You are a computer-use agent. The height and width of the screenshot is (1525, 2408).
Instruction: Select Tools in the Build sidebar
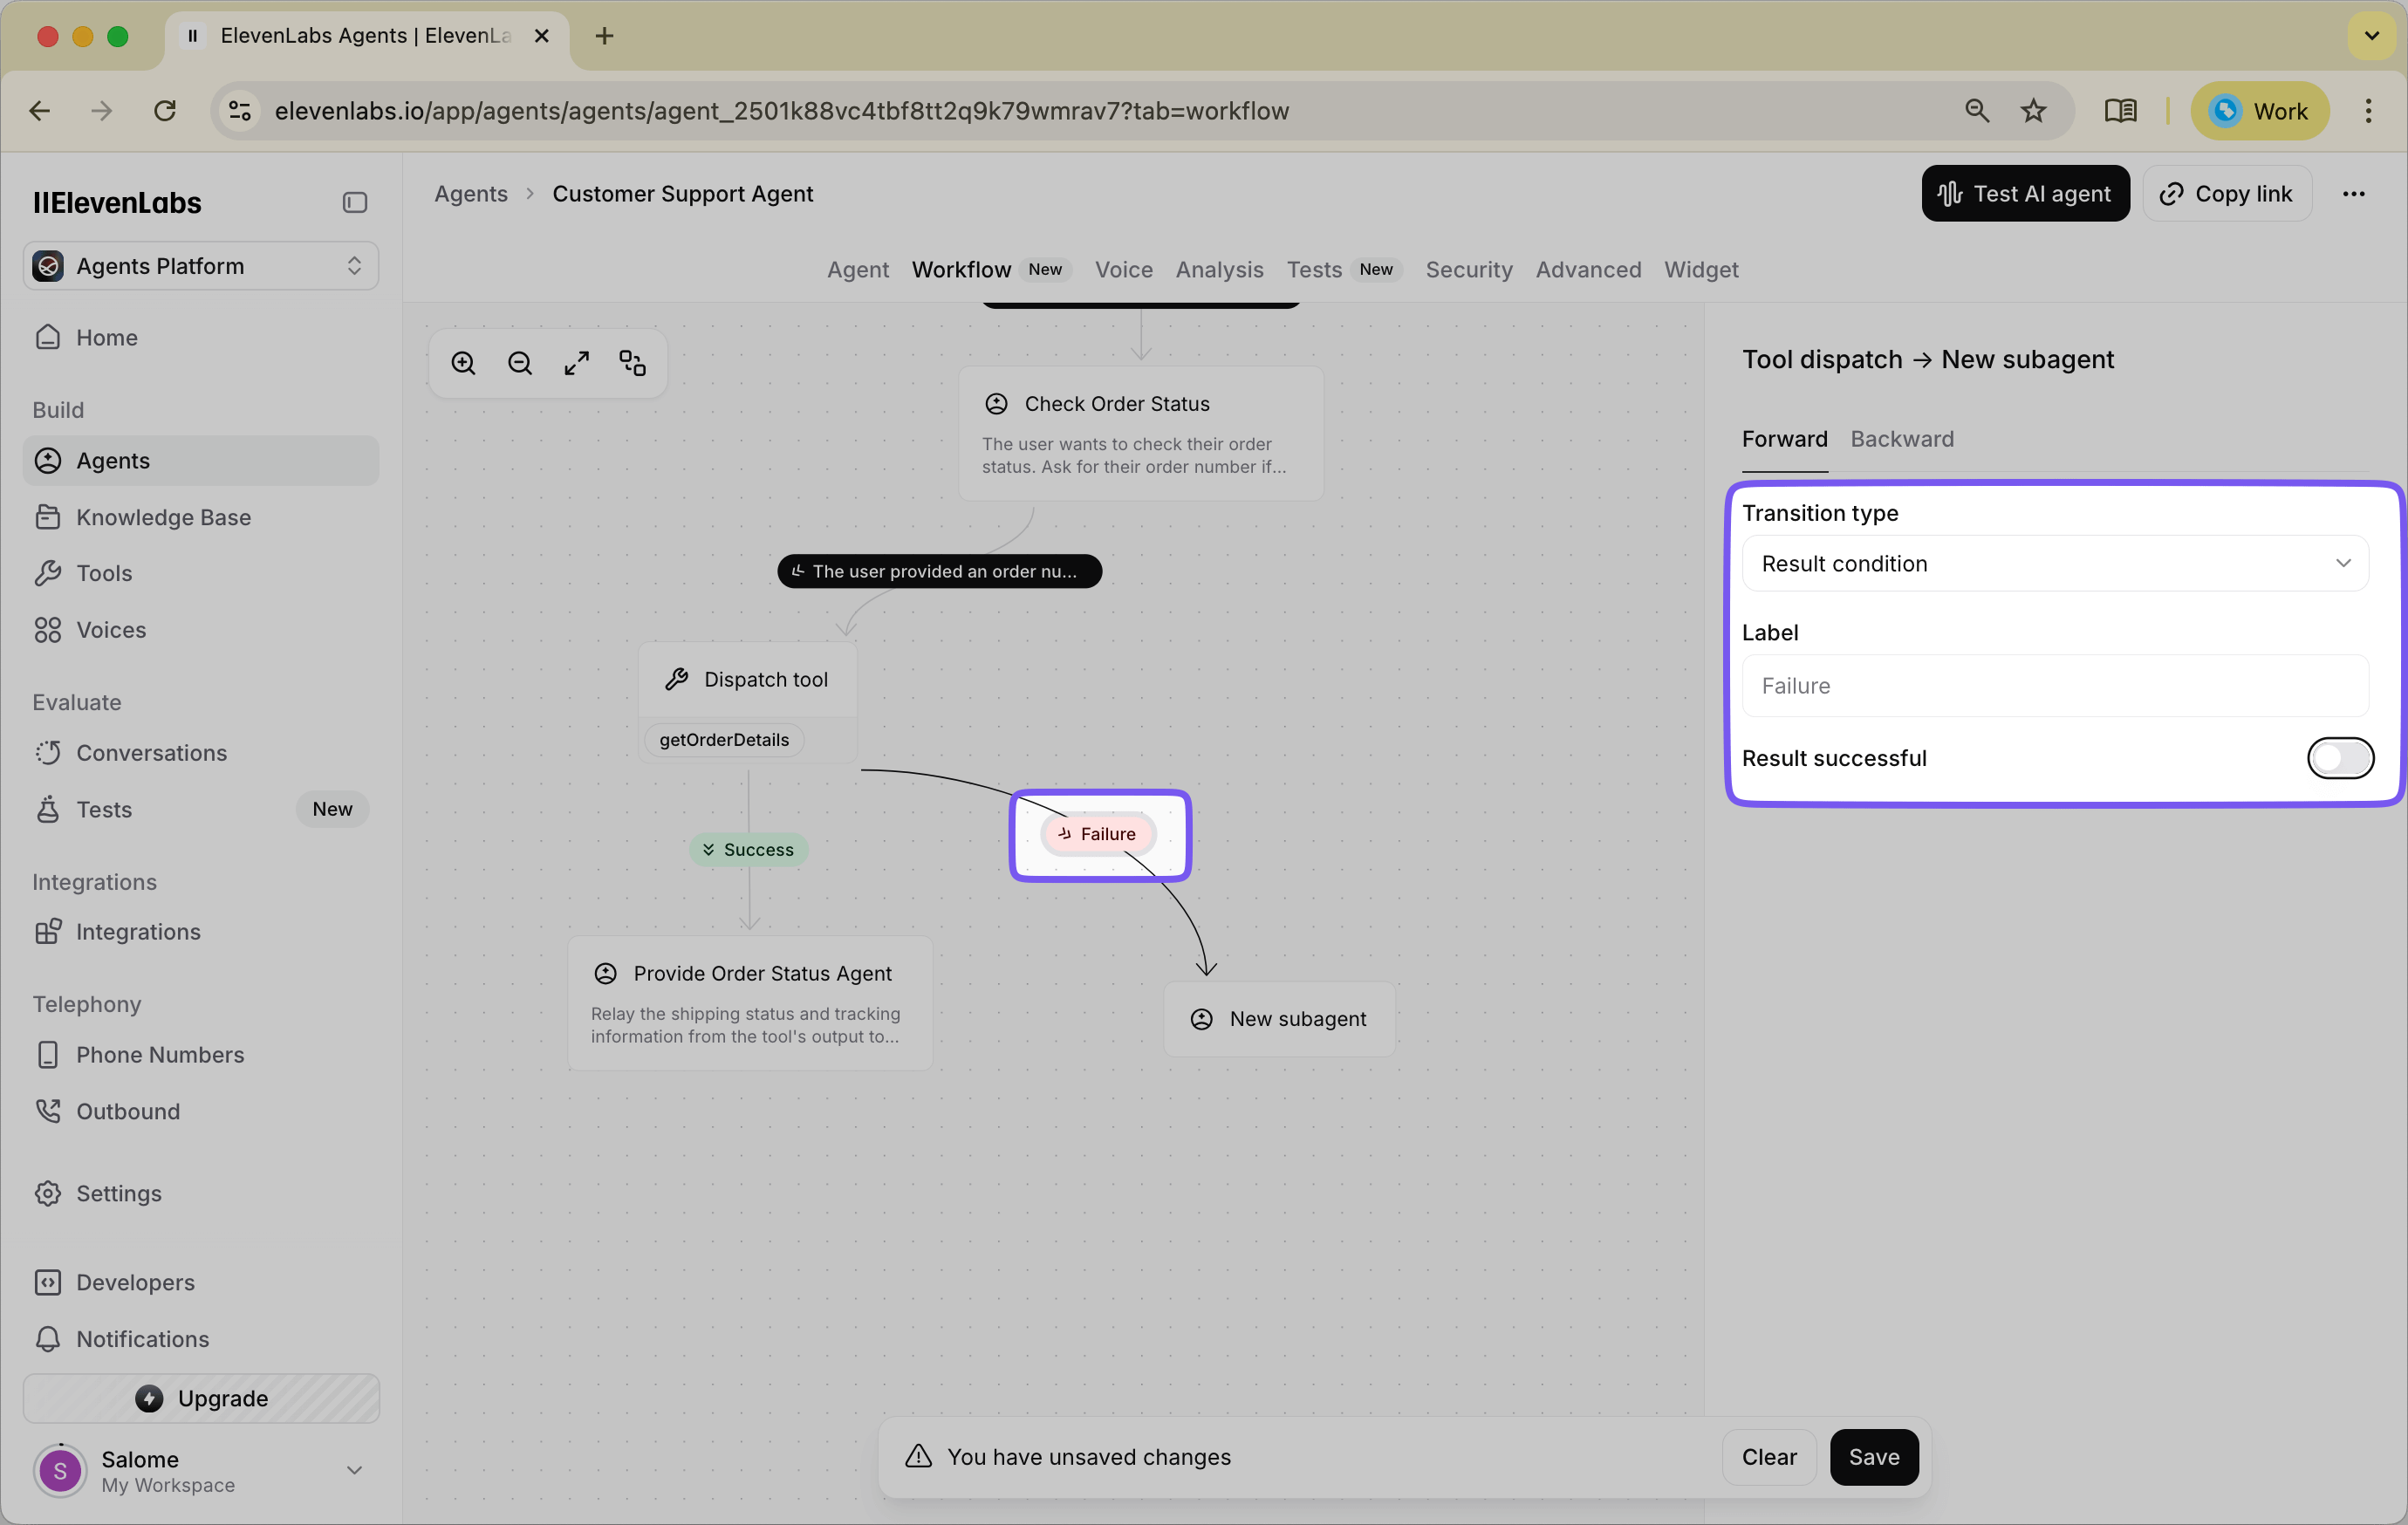[104, 573]
